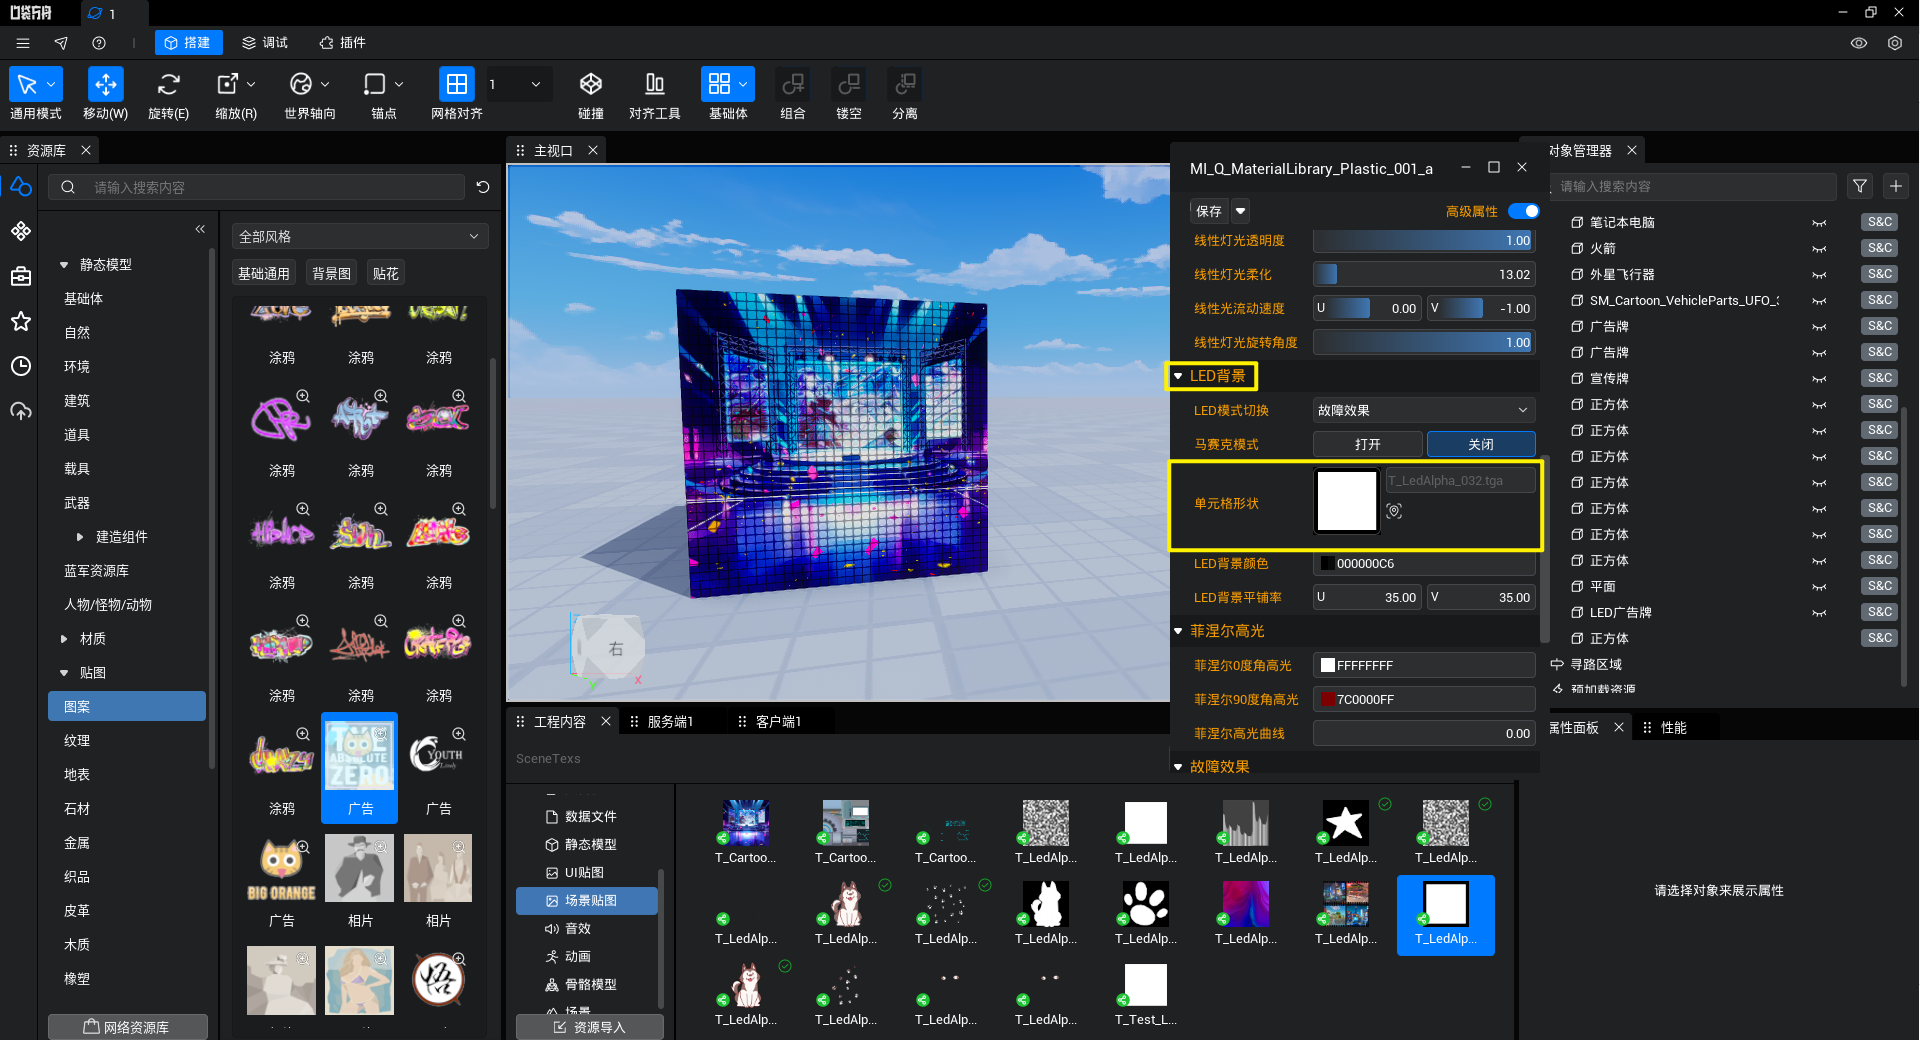Click the 碰撞 collision icon
The height and width of the screenshot is (1040, 1920).
click(x=591, y=85)
